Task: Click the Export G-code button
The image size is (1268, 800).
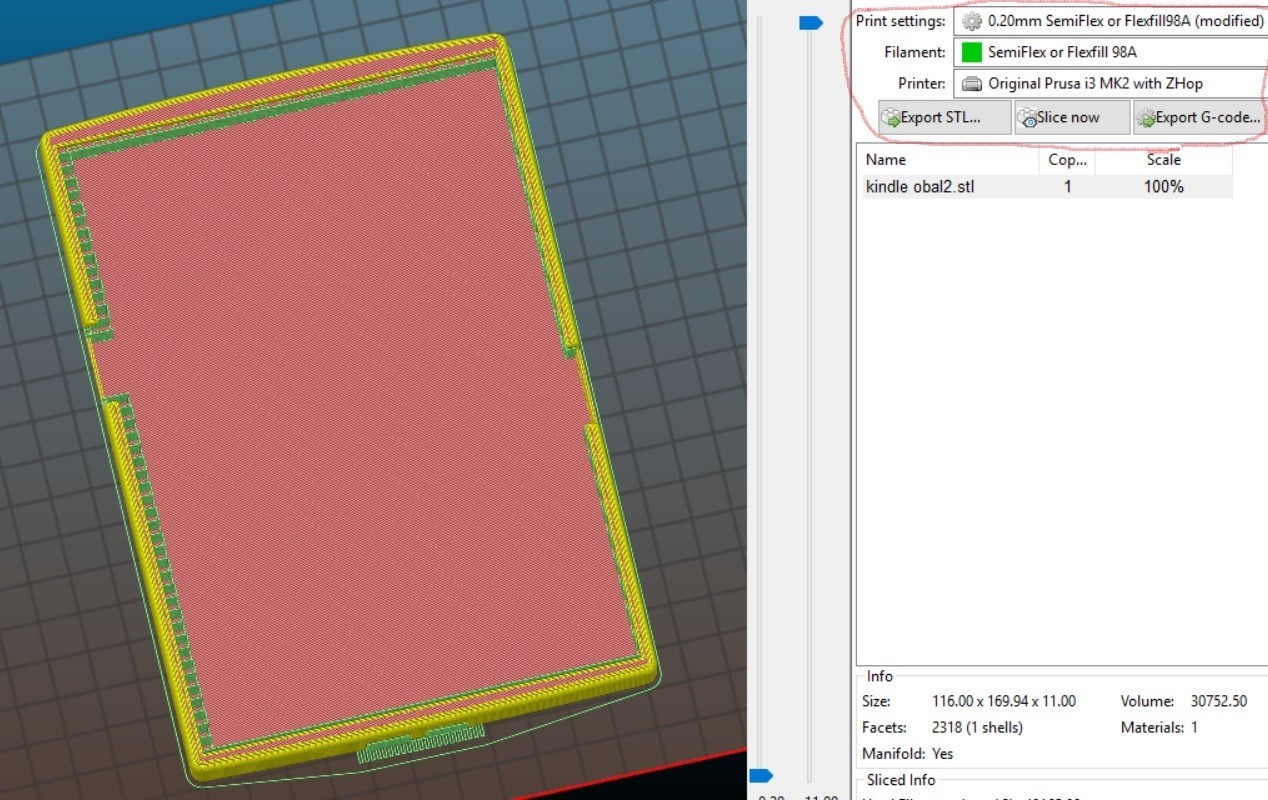Action: (x=1200, y=117)
